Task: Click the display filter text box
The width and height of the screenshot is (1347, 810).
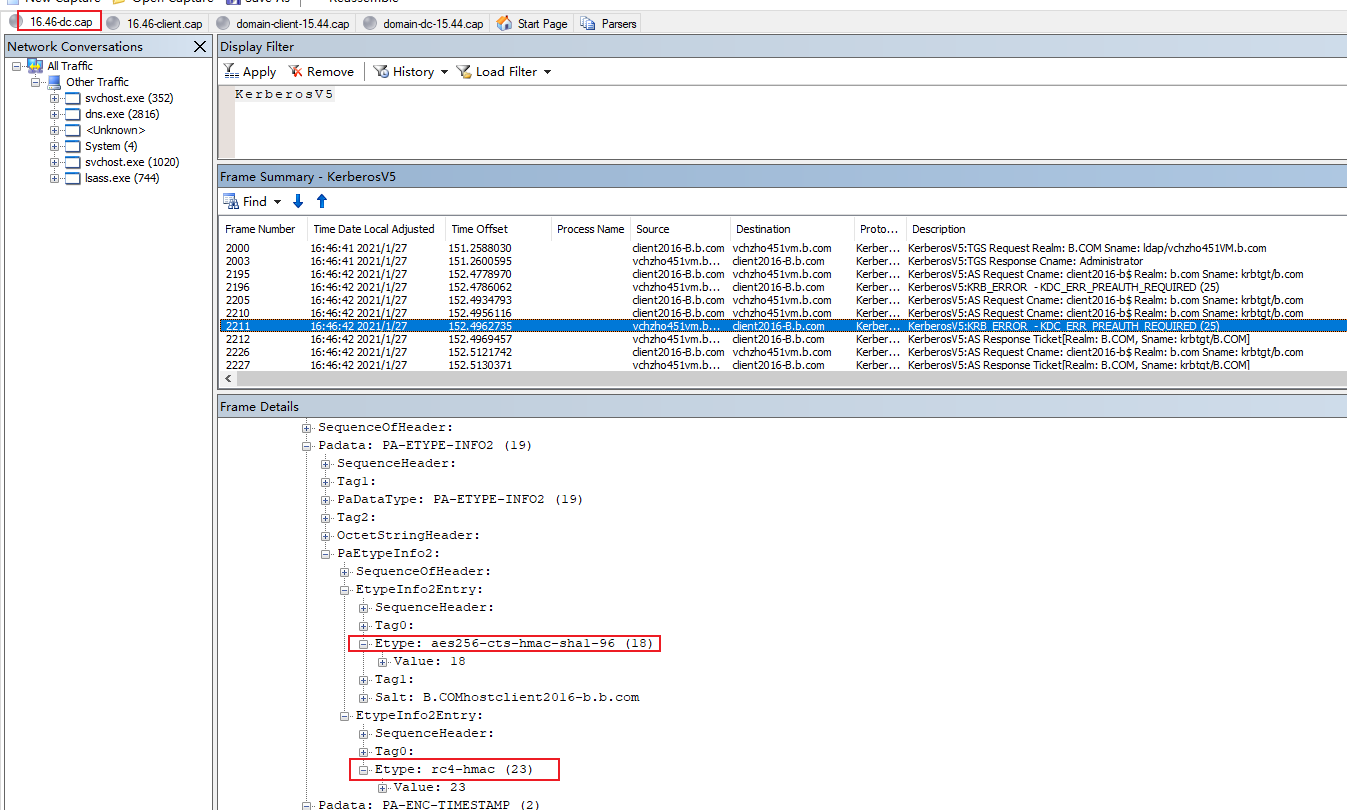Action: pyautogui.click(x=782, y=121)
